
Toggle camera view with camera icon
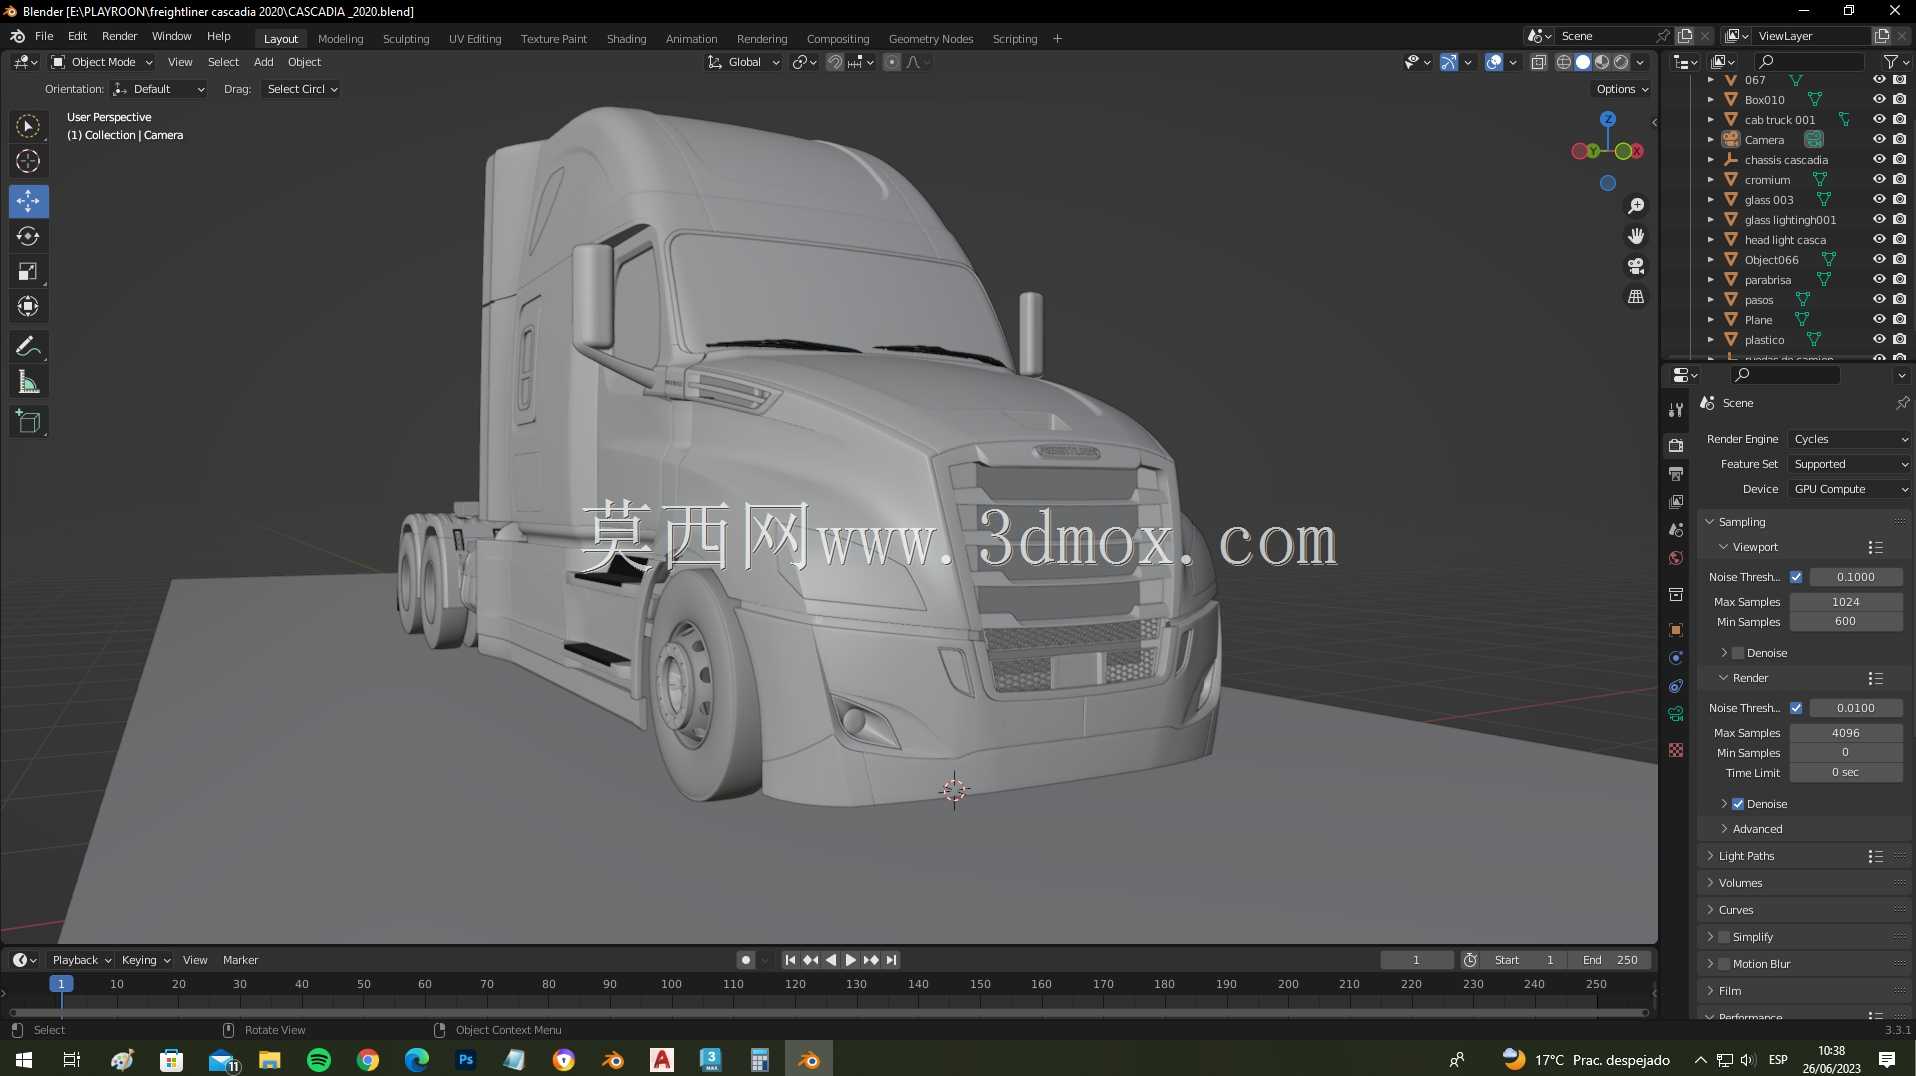point(1636,266)
